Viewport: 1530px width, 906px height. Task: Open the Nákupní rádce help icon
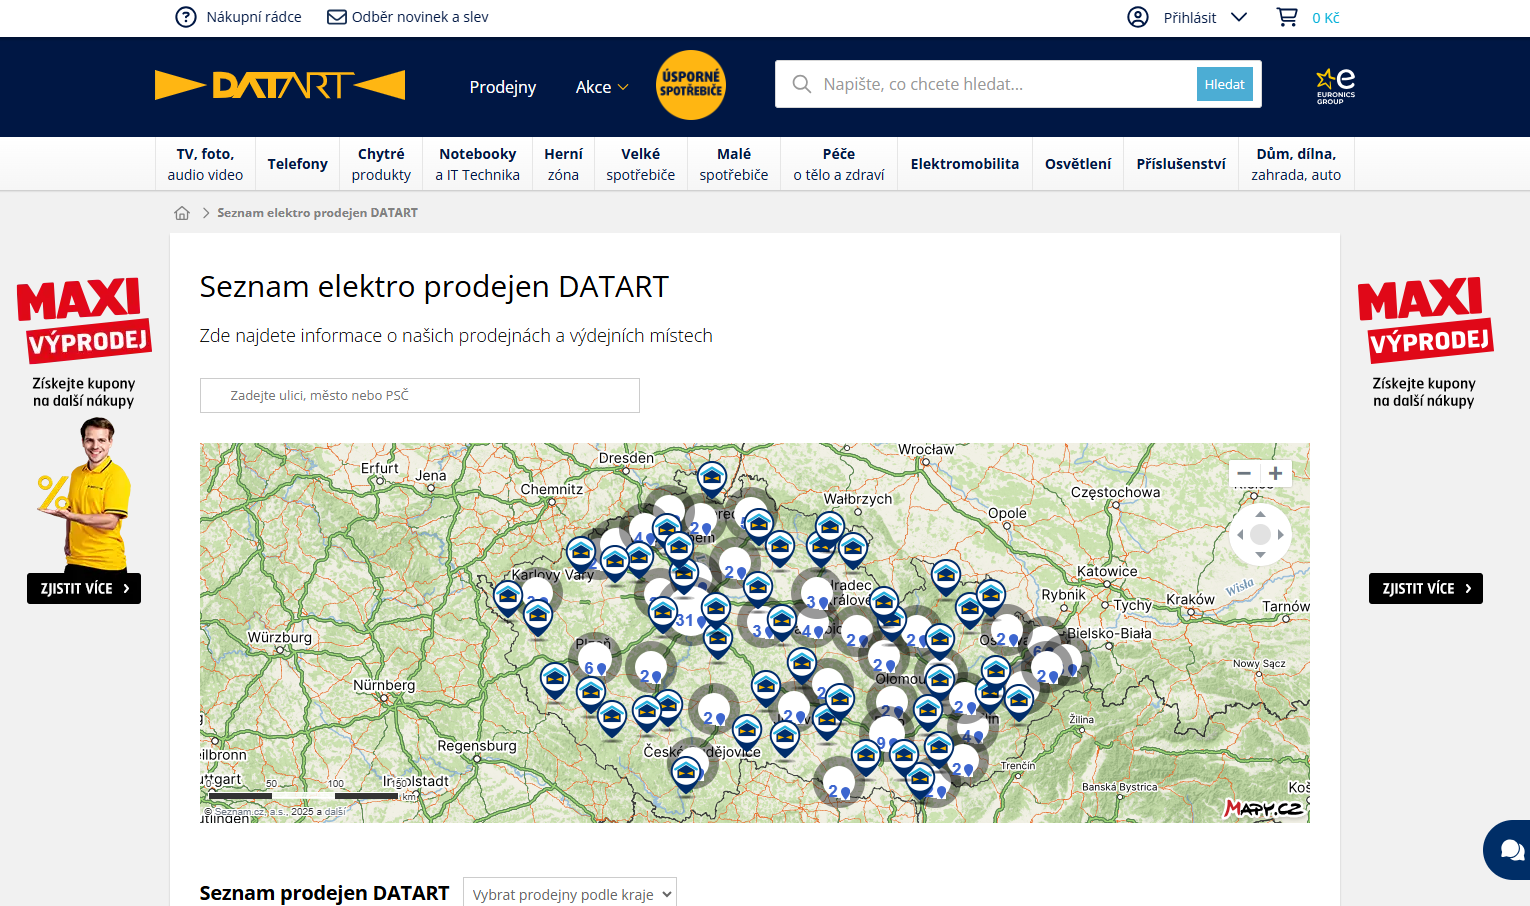point(186,17)
